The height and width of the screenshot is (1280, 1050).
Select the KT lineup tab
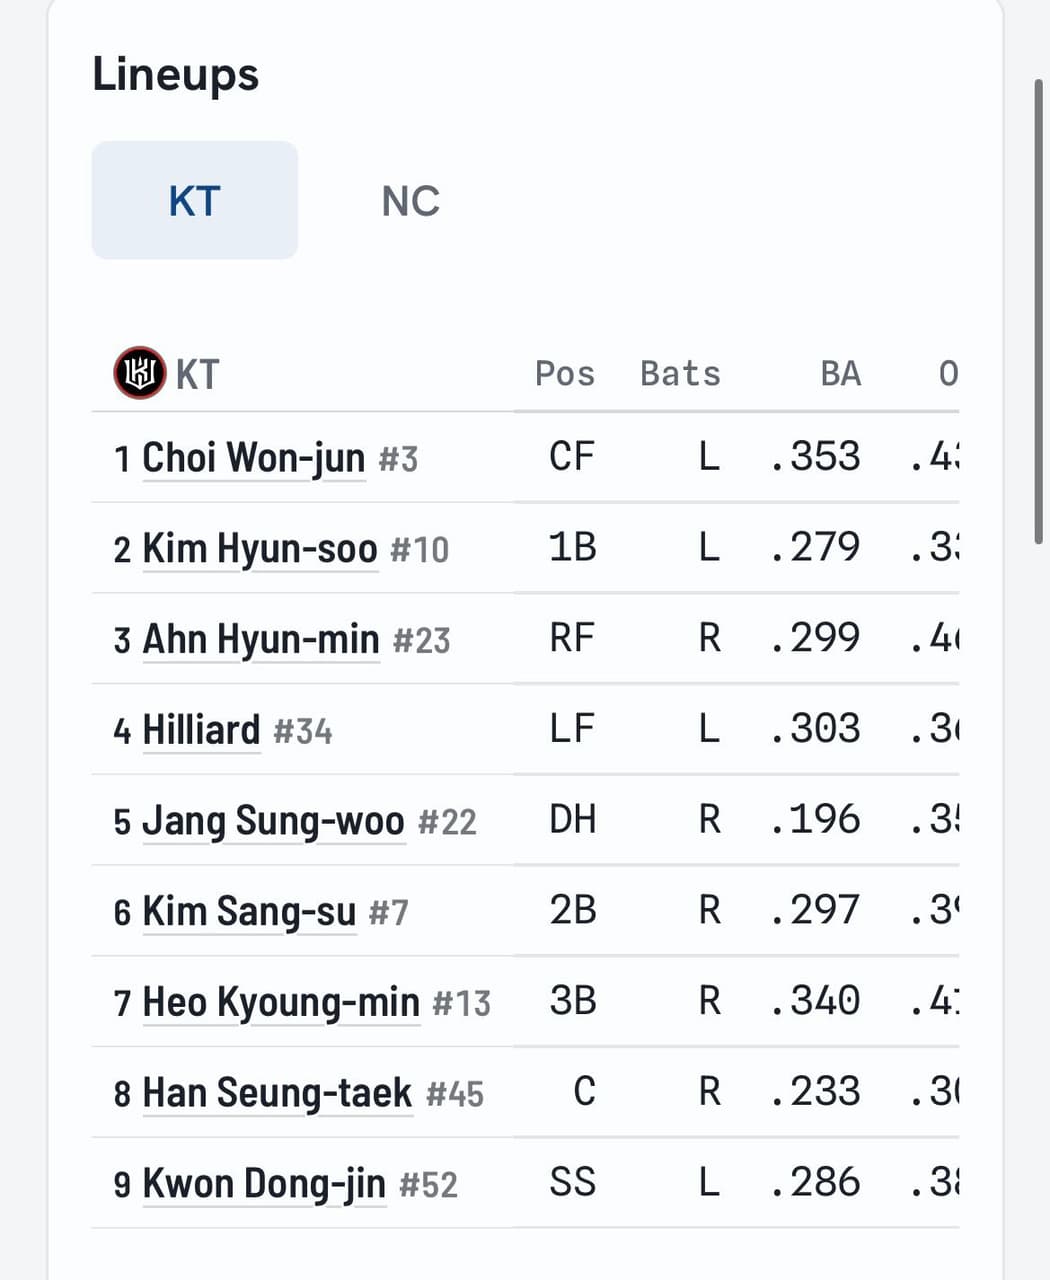click(194, 201)
